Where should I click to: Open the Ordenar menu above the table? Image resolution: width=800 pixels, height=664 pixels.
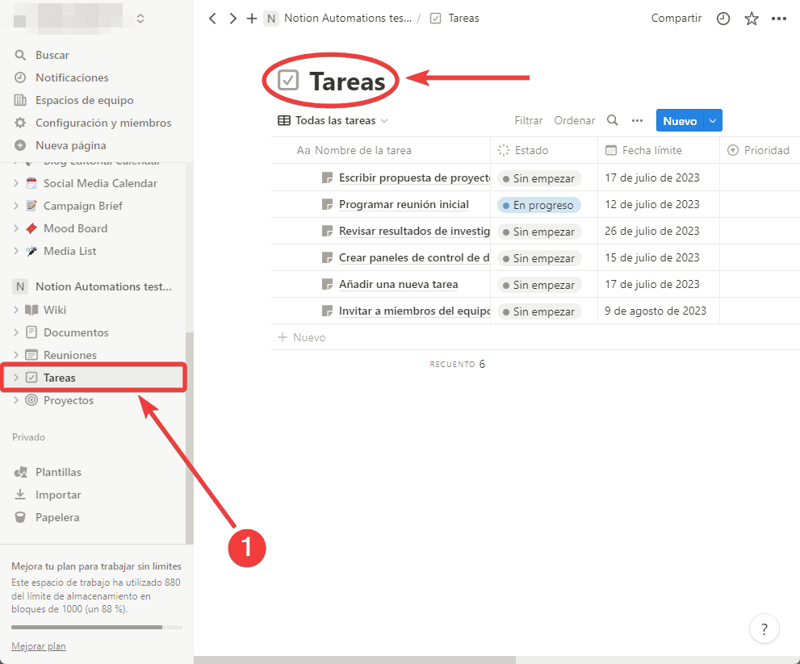[574, 120]
